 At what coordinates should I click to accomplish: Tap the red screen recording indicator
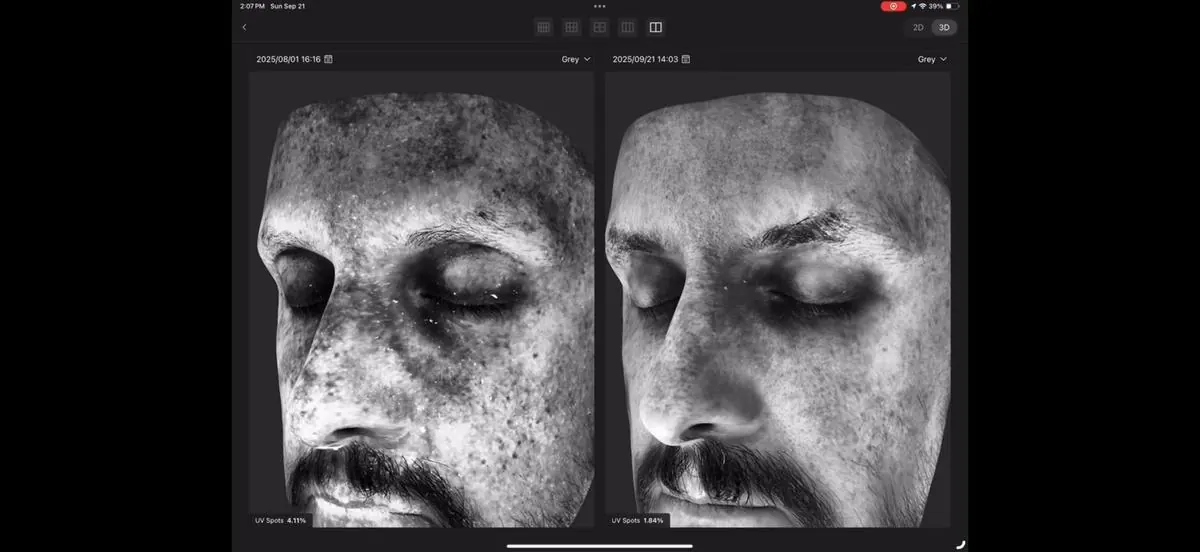click(893, 6)
